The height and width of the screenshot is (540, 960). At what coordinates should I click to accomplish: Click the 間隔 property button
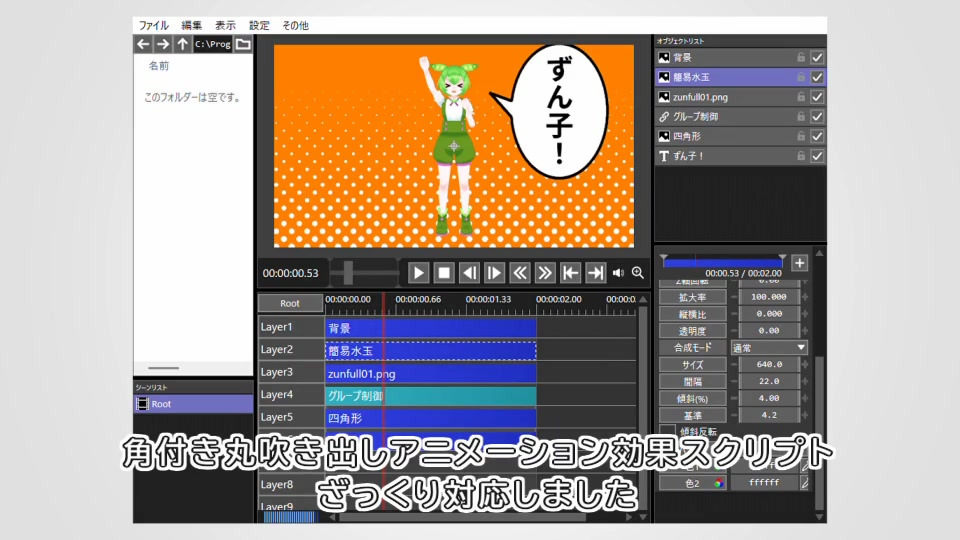[692, 381]
